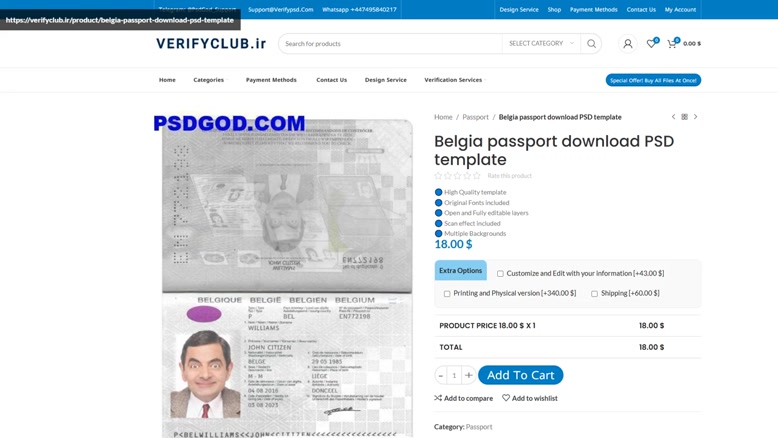The image size is (778, 438).
Task: Open the shopping cart icon
Action: tap(672, 43)
